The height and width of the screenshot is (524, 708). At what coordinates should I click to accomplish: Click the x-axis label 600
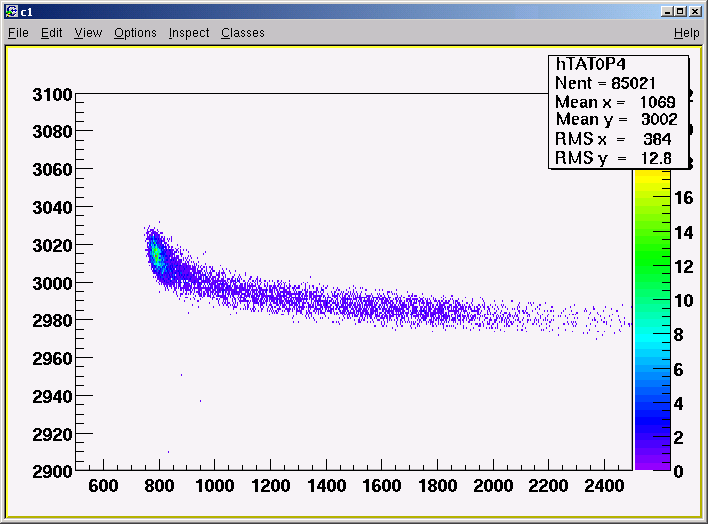point(103,486)
